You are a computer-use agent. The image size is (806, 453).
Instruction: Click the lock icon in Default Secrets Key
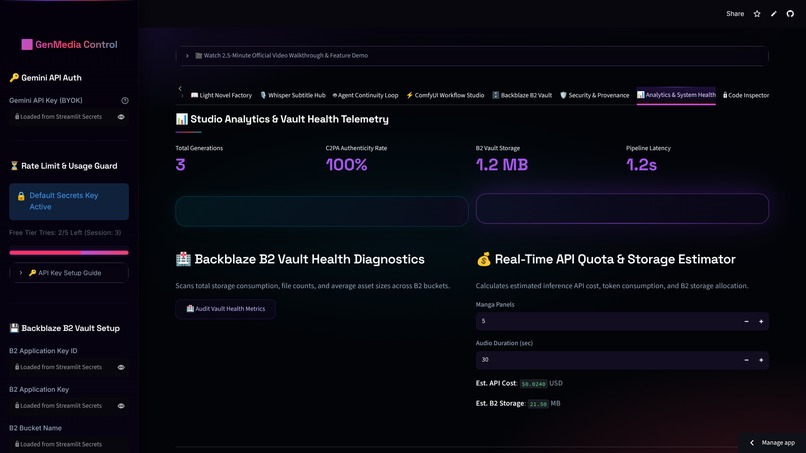click(x=21, y=196)
